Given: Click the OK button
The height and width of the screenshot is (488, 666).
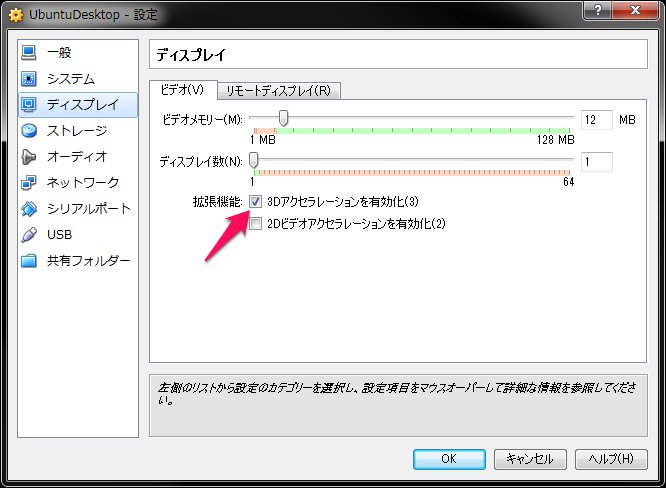Looking at the screenshot, I should (449, 459).
